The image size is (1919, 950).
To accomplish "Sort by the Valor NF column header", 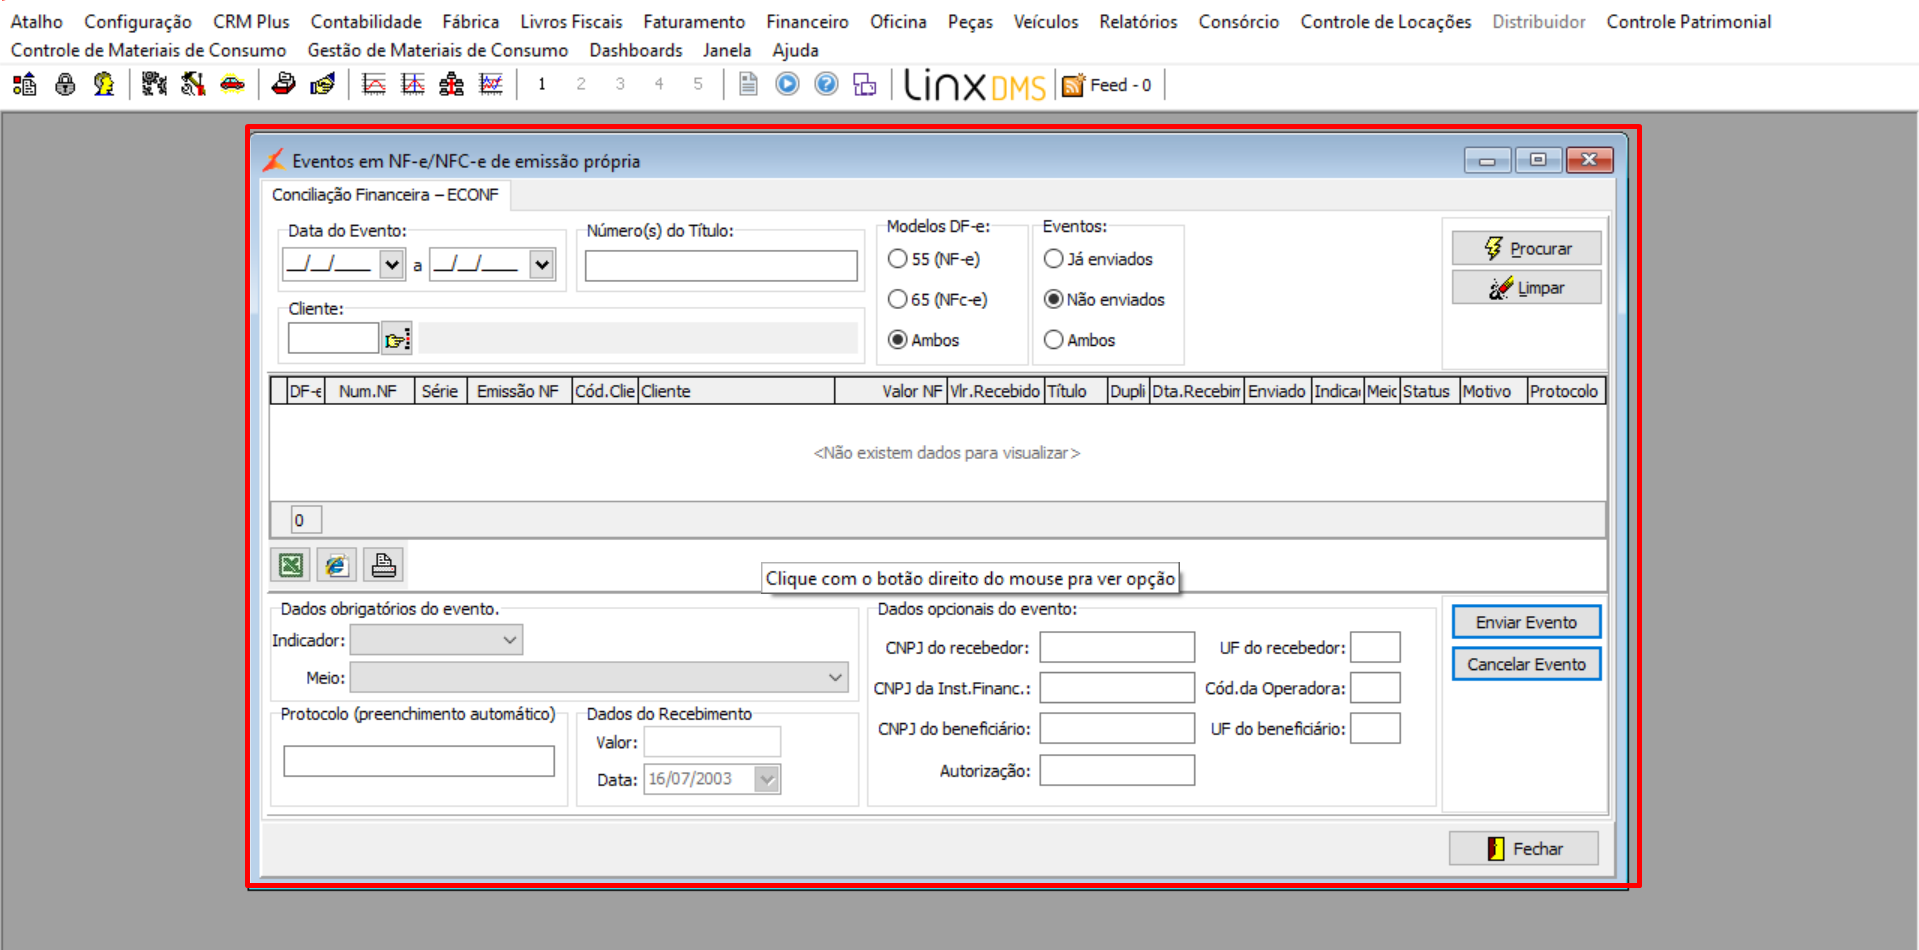I will point(890,391).
